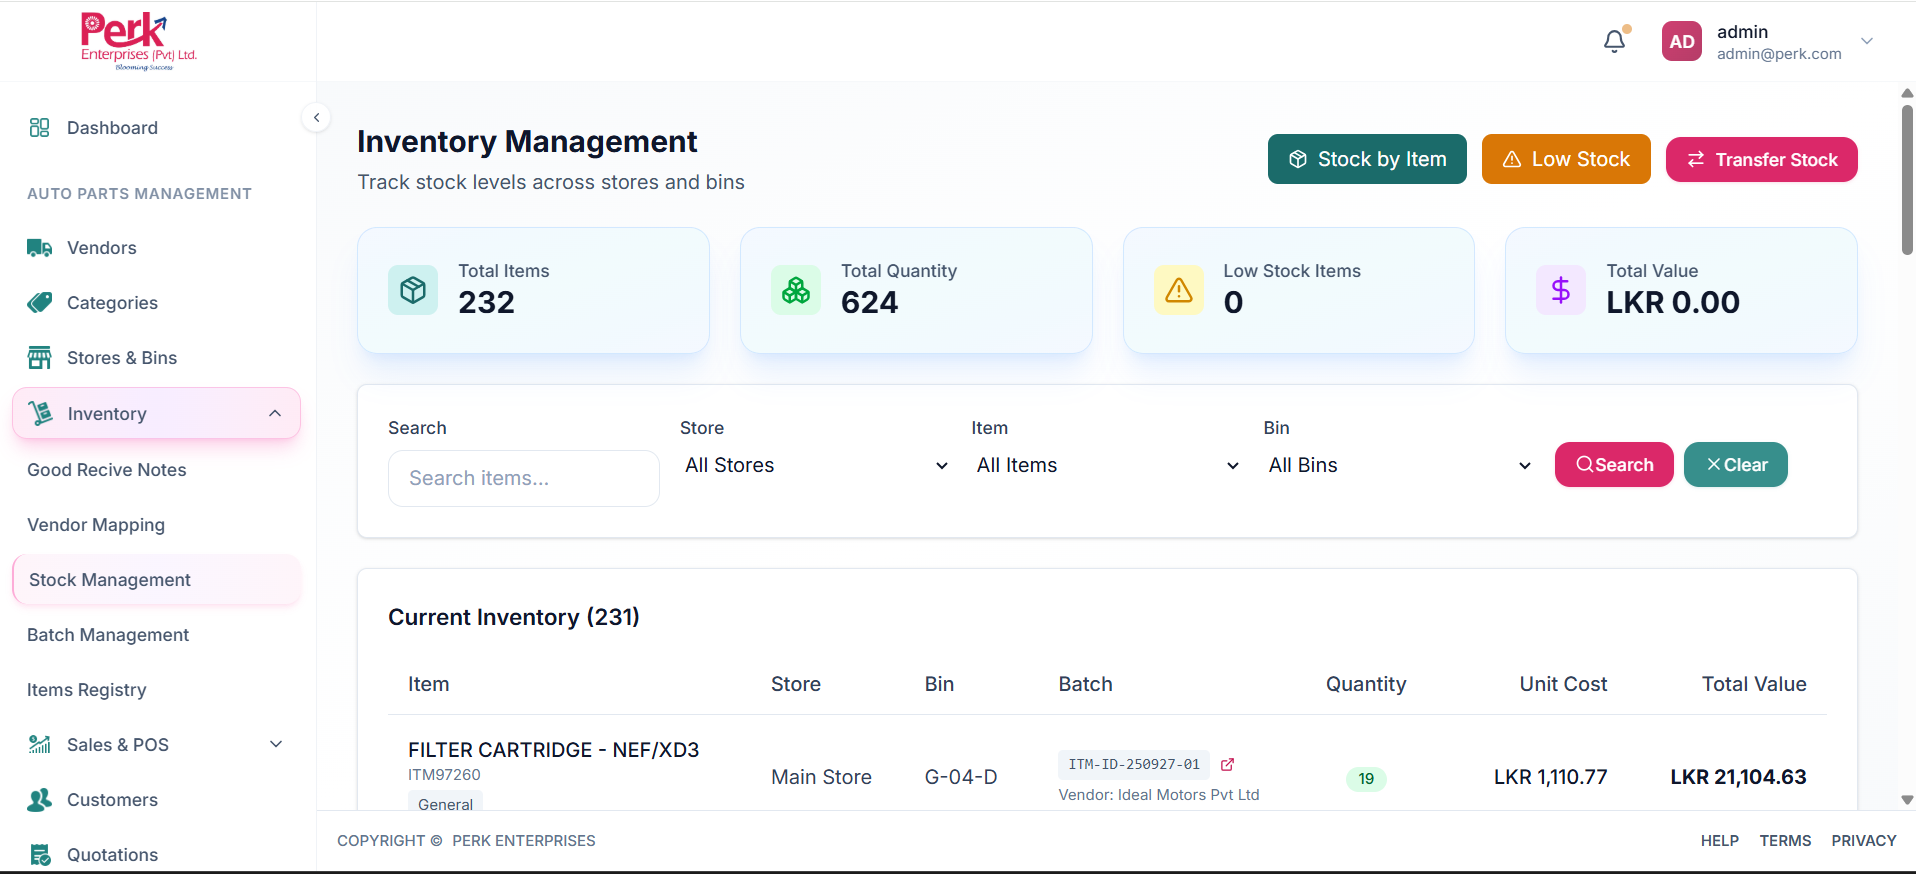Expand the Sales & POS submenu
The width and height of the screenshot is (1916, 874).
point(276,745)
